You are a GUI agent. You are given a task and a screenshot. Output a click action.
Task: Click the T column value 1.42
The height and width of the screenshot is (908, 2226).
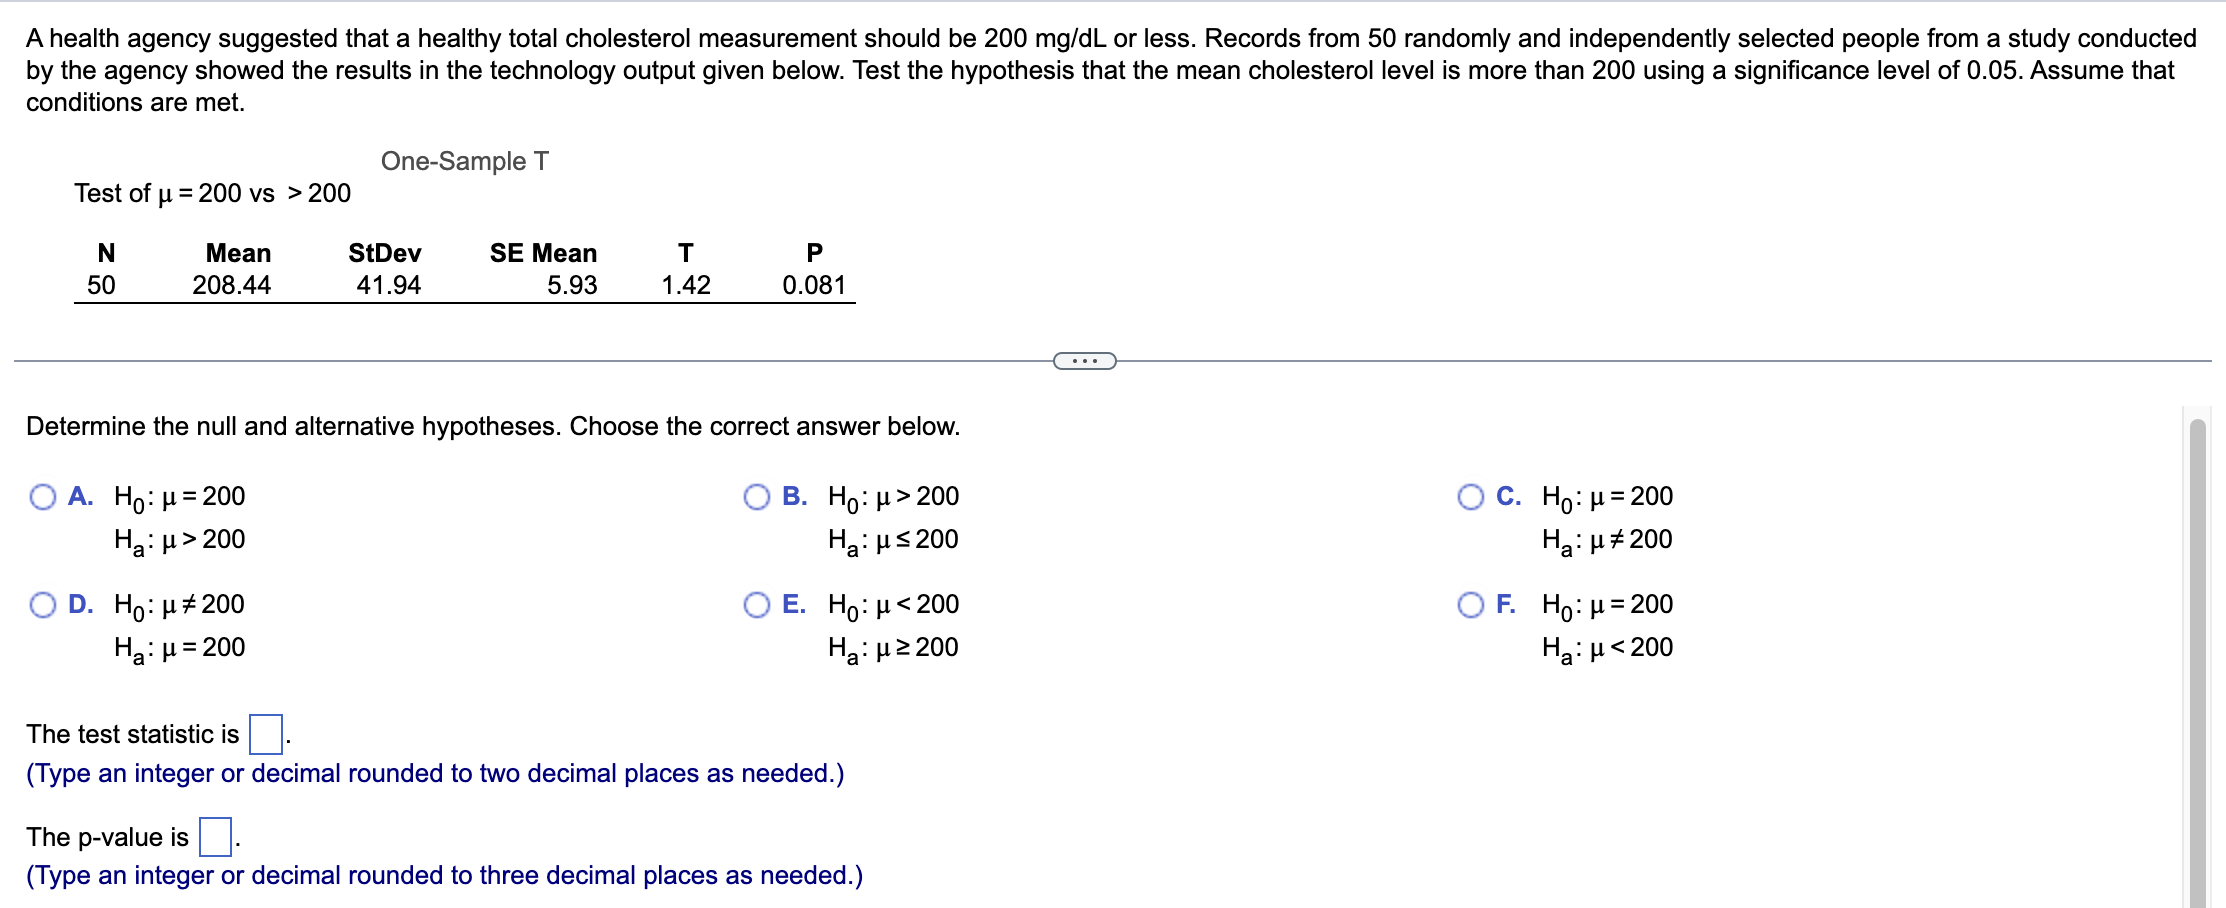tap(686, 285)
